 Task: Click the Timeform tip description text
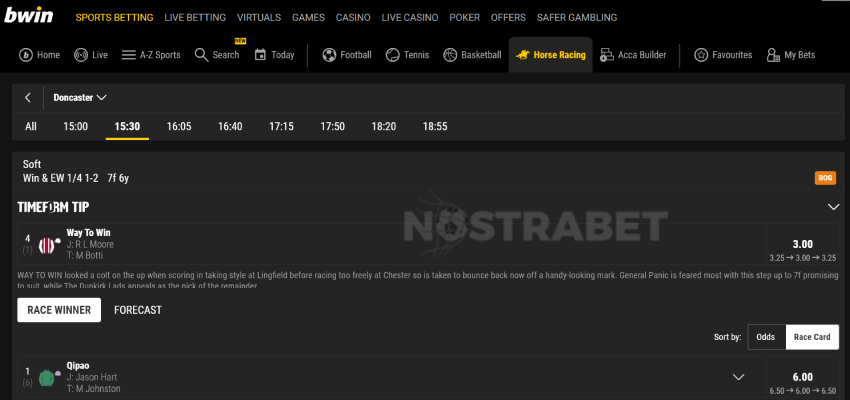click(x=428, y=280)
